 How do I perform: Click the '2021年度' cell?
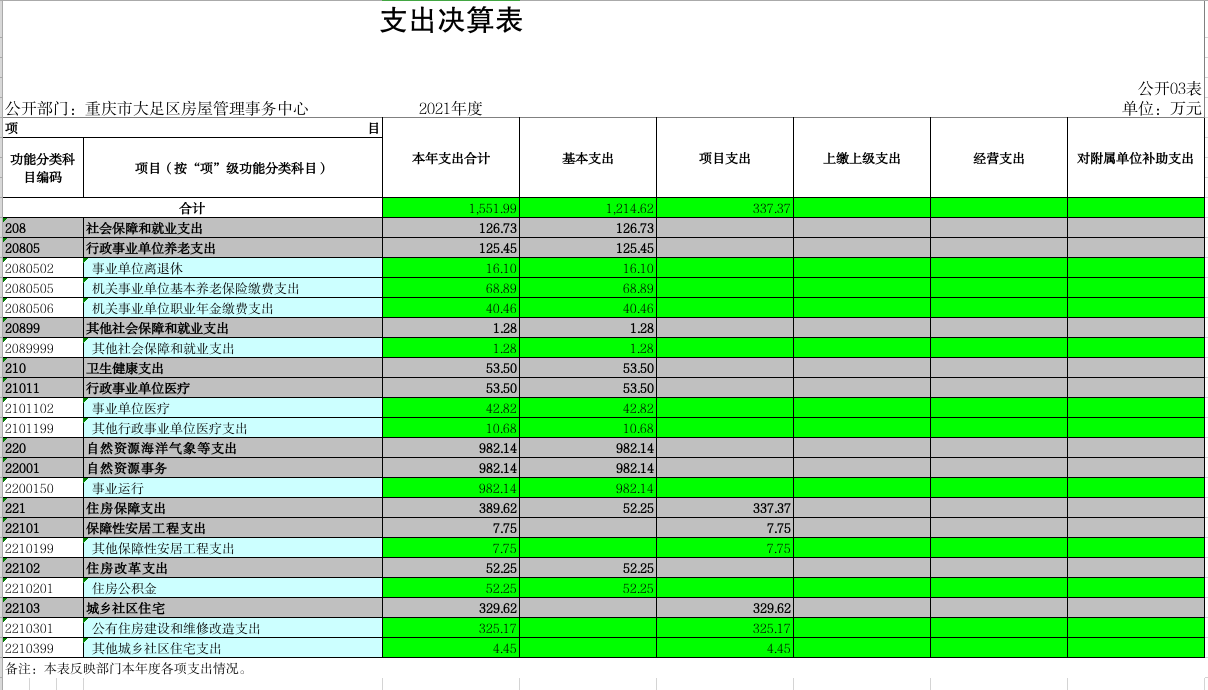(451, 108)
